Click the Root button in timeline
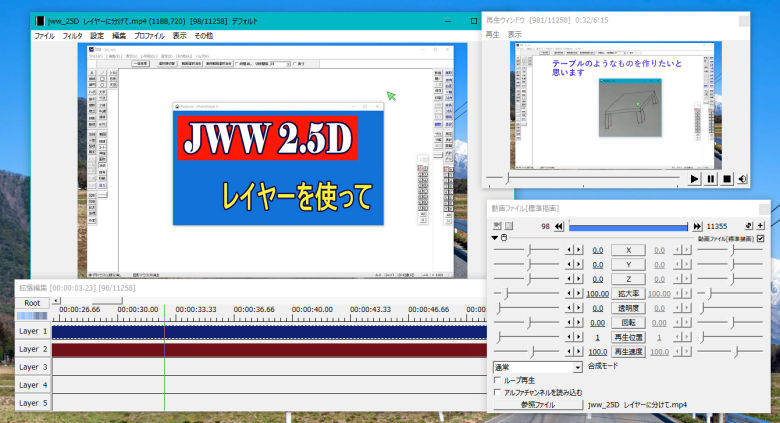 (32, 303)
